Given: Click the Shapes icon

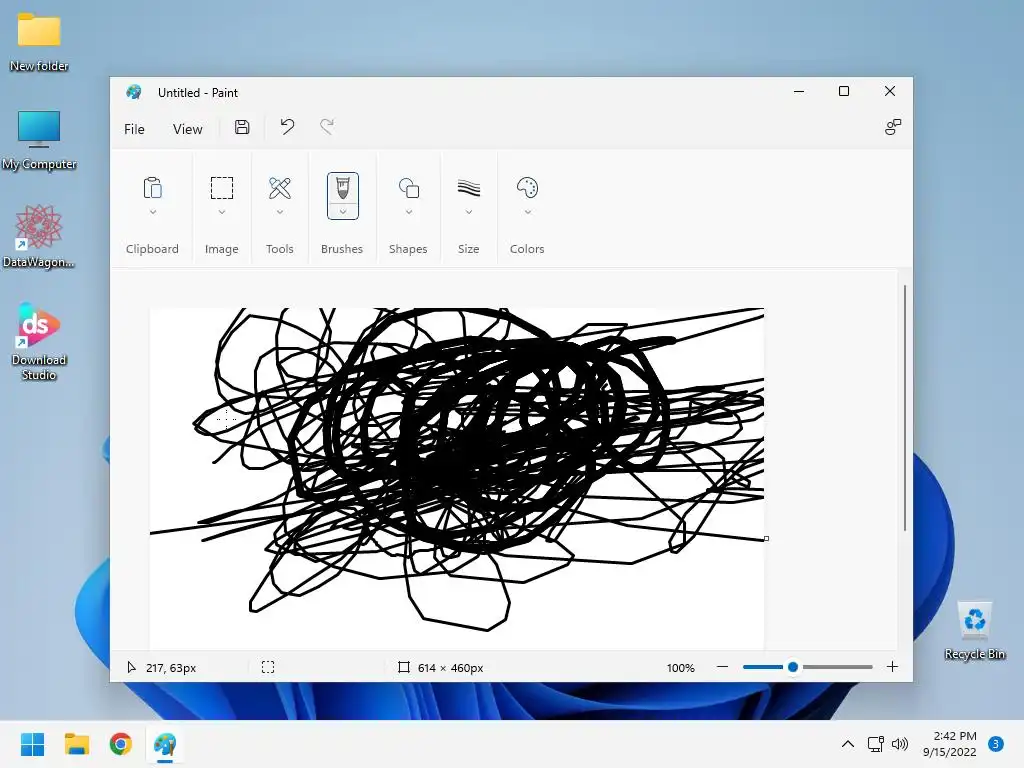Looking at the screenshot, I should [409, 188].
